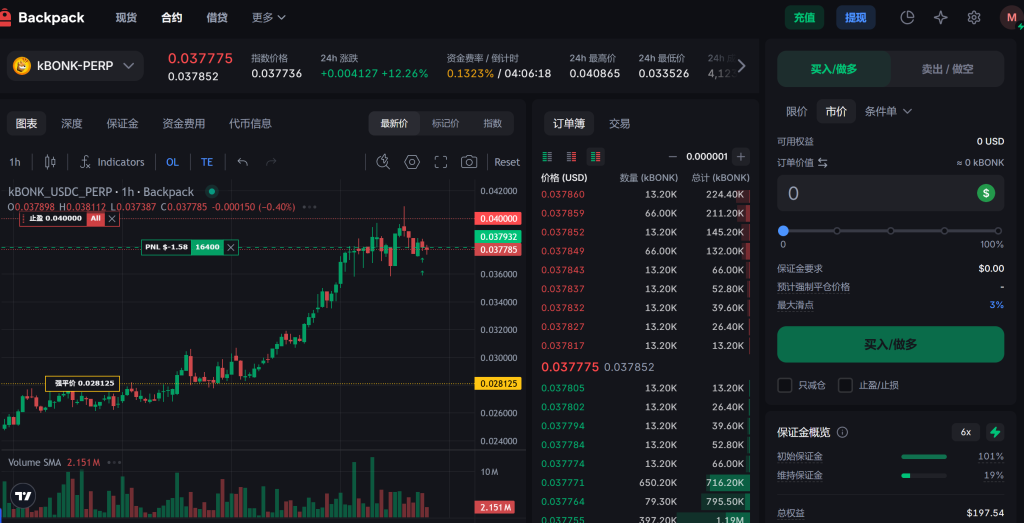Click the large 买入/做多 submit button
This screenshot has width=1024, height=523.
tap(890, 344)
